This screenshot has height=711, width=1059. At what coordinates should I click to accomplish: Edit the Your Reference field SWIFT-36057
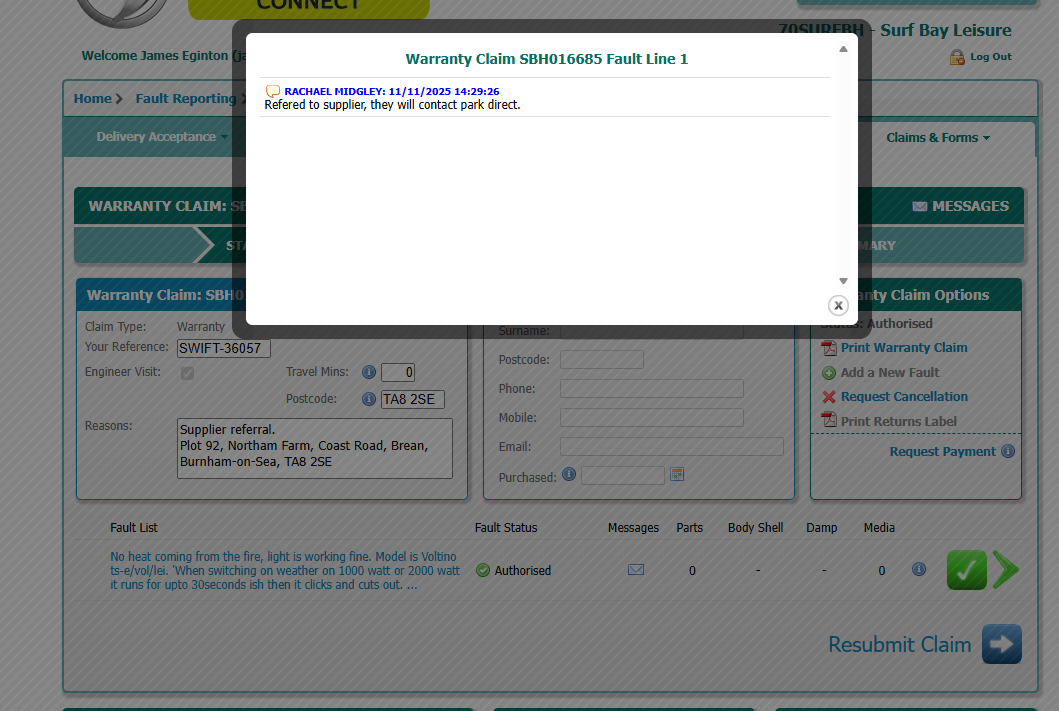(x=224, y=348)
